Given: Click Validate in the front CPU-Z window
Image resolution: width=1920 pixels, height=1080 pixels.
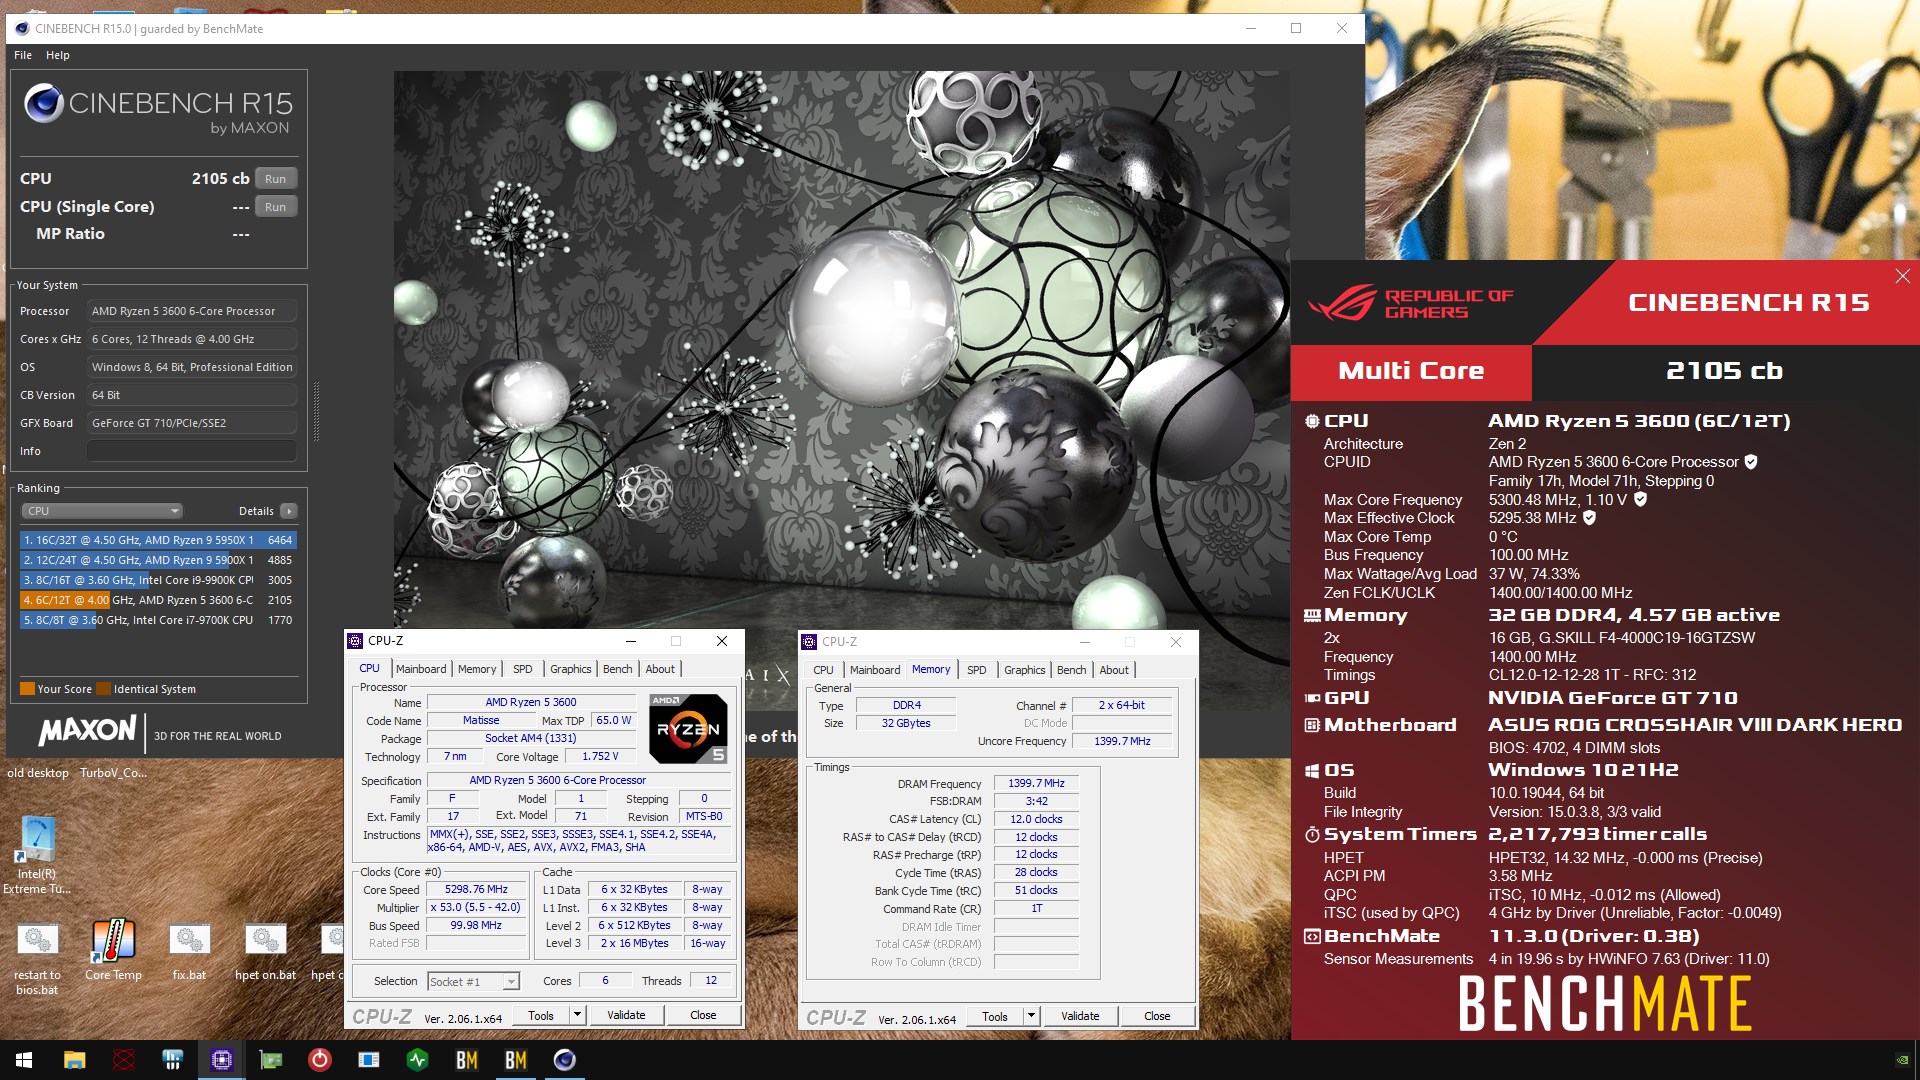Looking at the screenshot, I should [x=626, y=1015].
